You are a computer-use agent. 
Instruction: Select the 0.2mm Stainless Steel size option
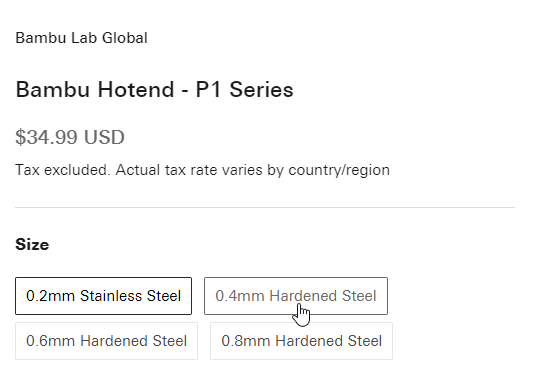click(x=103, y=296)
